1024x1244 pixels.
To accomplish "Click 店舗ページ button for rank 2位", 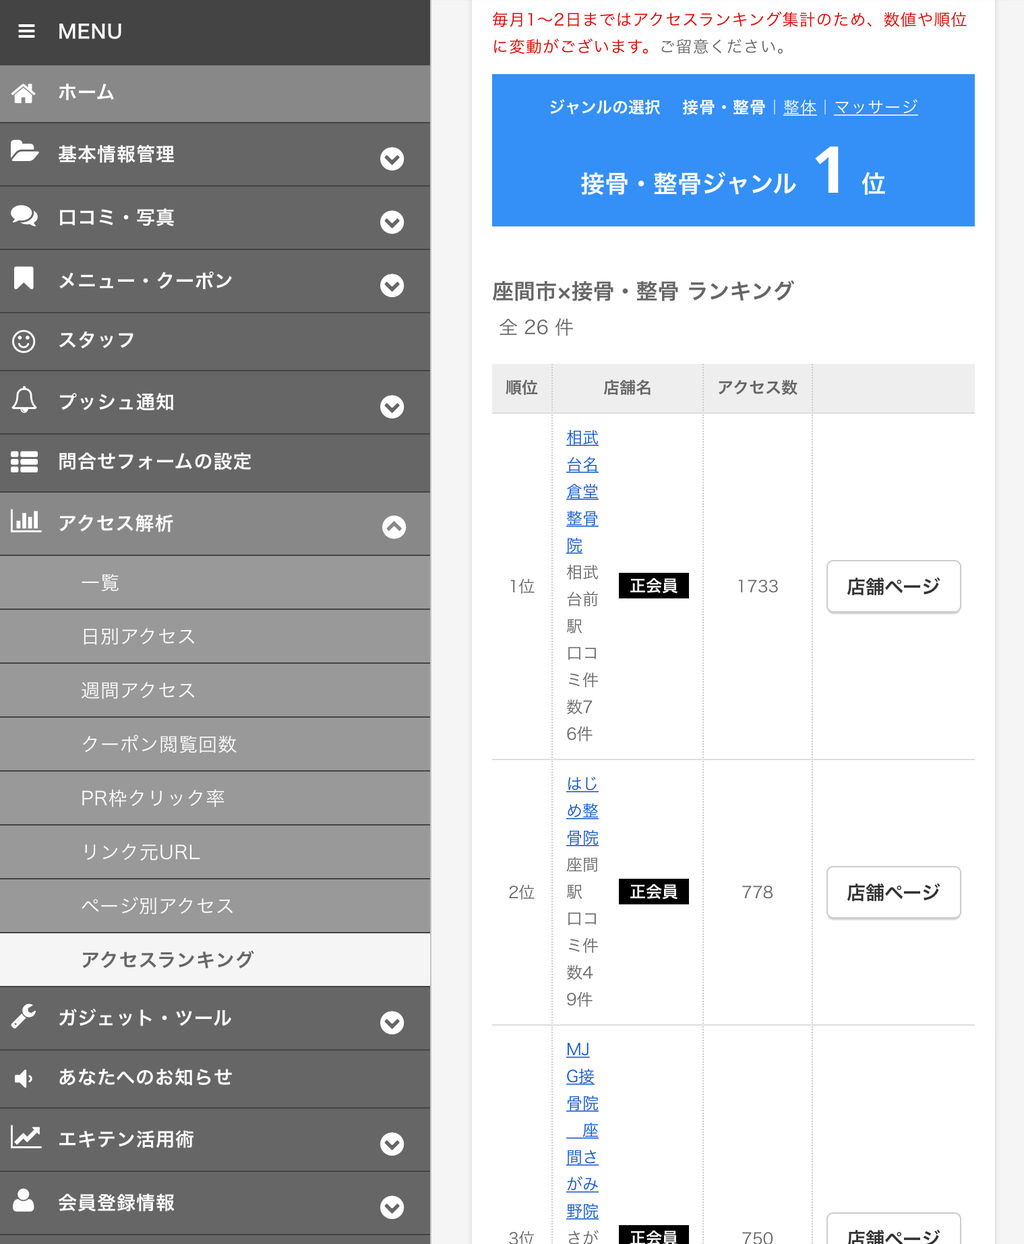I will pos(894,892).
